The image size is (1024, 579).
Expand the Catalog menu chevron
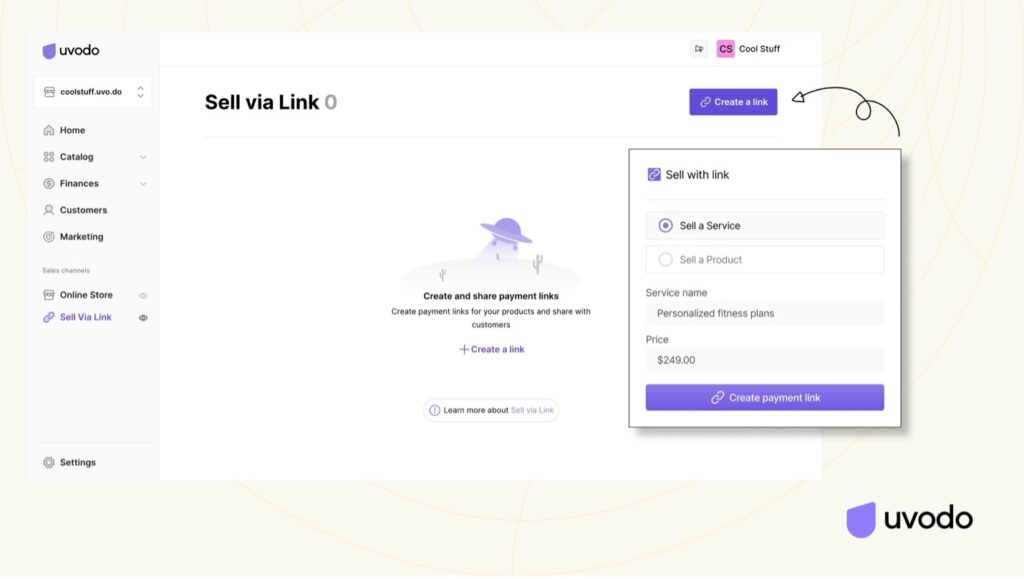tap(143, 157)
